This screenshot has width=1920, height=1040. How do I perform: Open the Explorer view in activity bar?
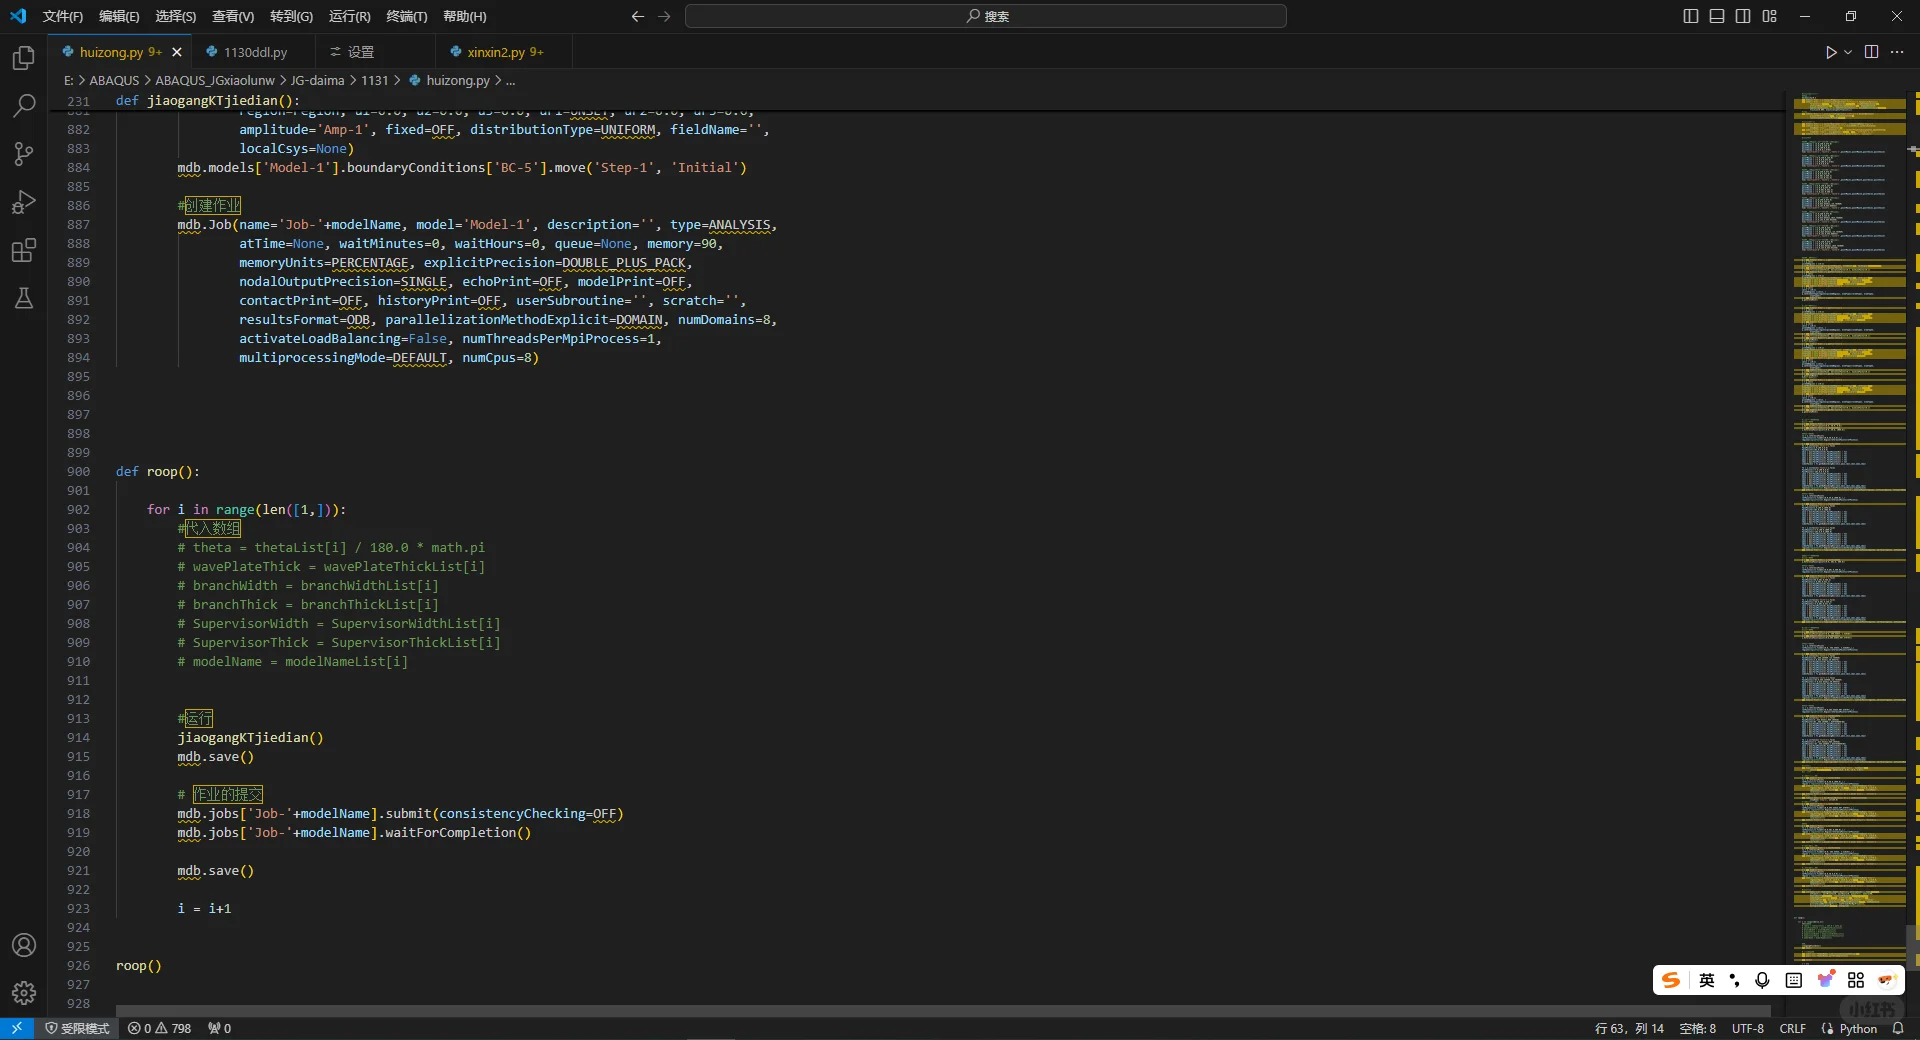coord(24,58)
